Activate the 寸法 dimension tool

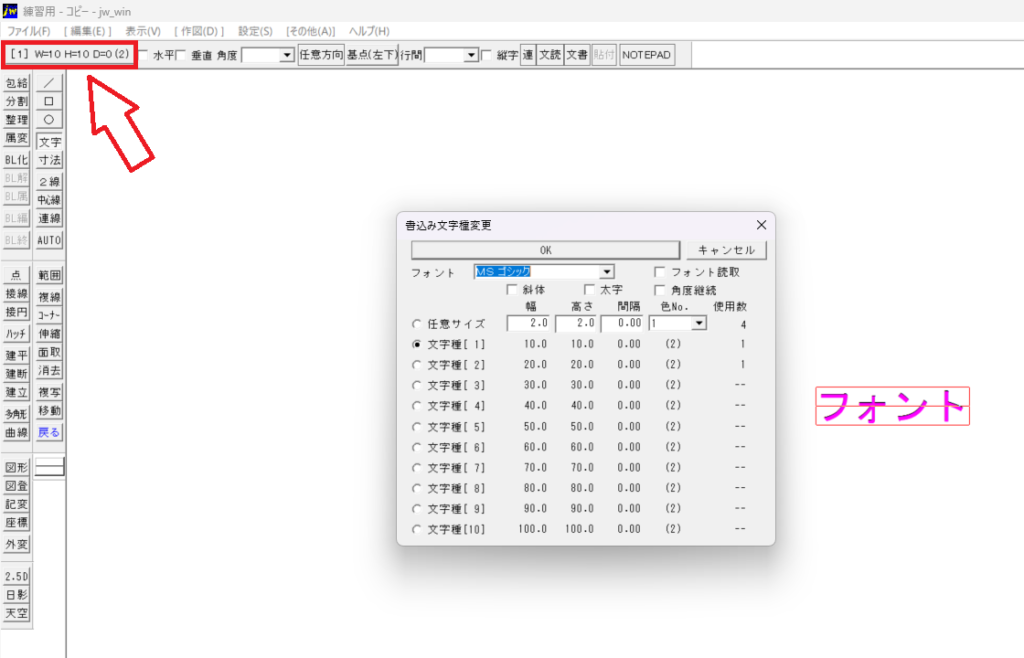click(49, 160)
